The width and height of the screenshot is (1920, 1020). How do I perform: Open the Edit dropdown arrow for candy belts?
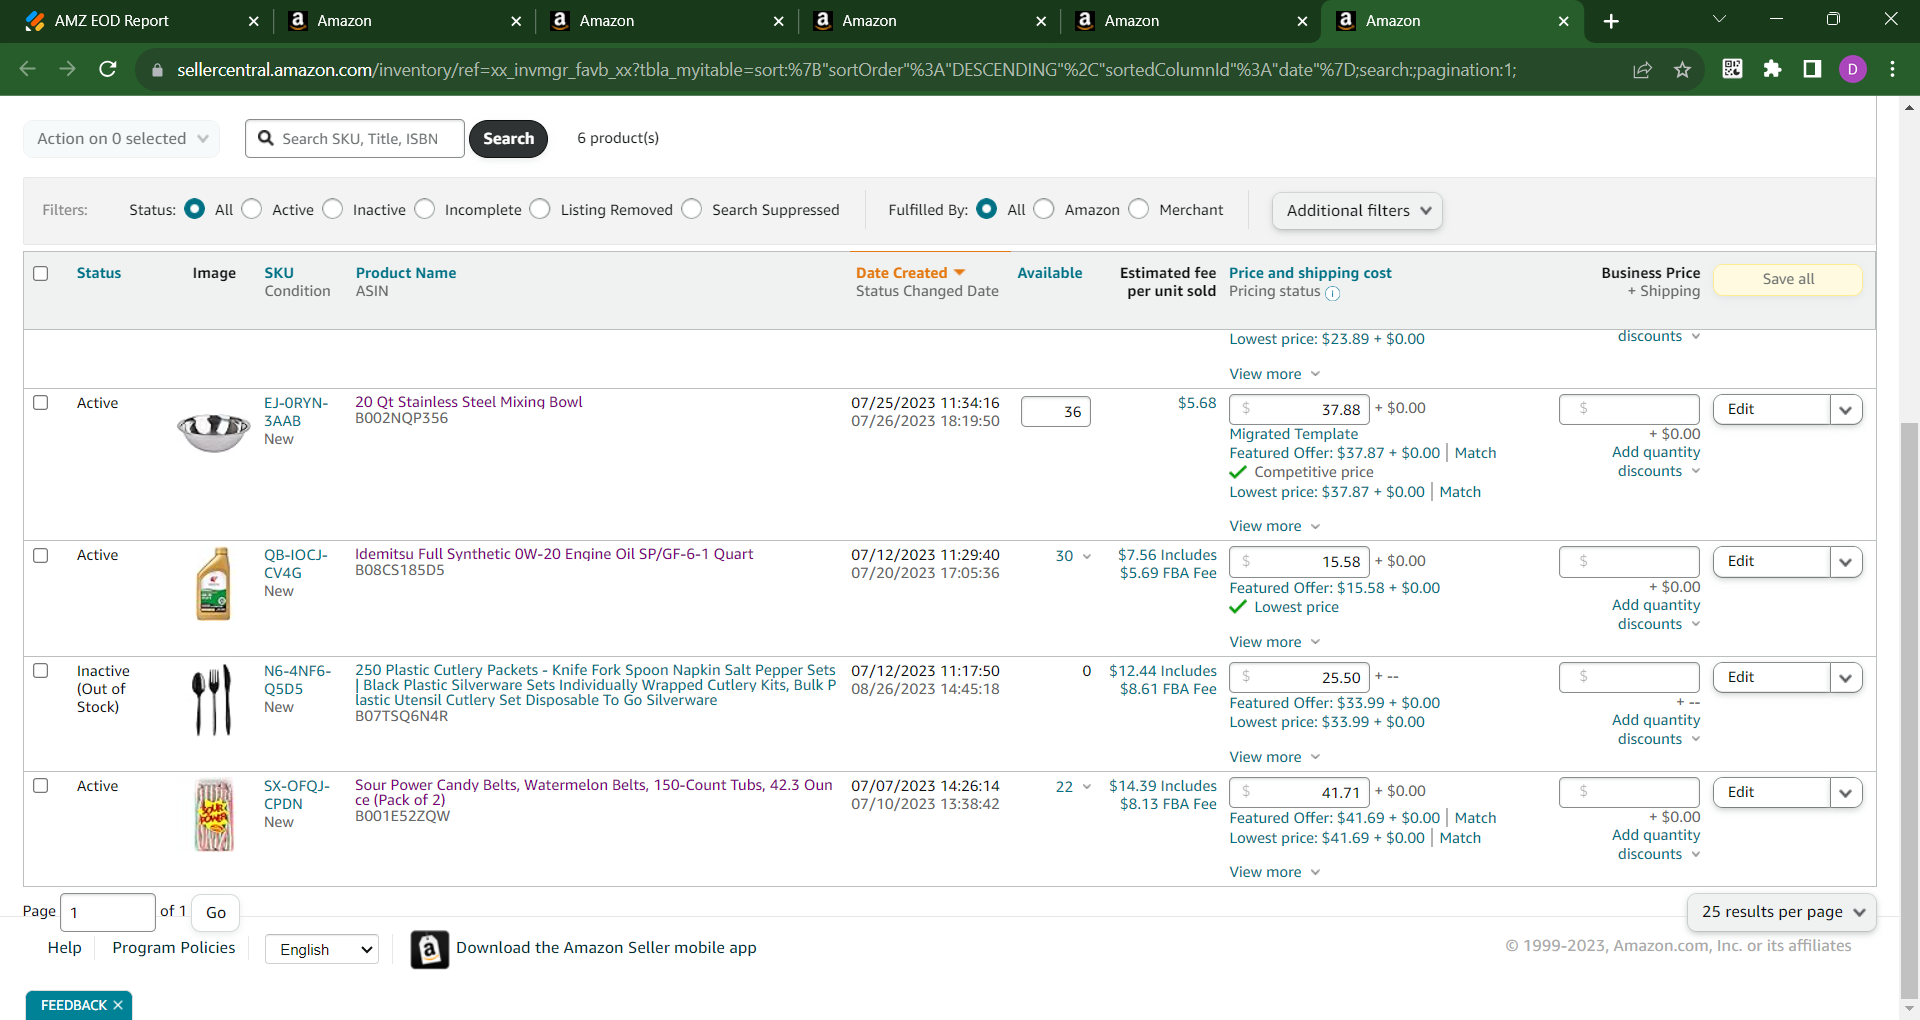1846,793
